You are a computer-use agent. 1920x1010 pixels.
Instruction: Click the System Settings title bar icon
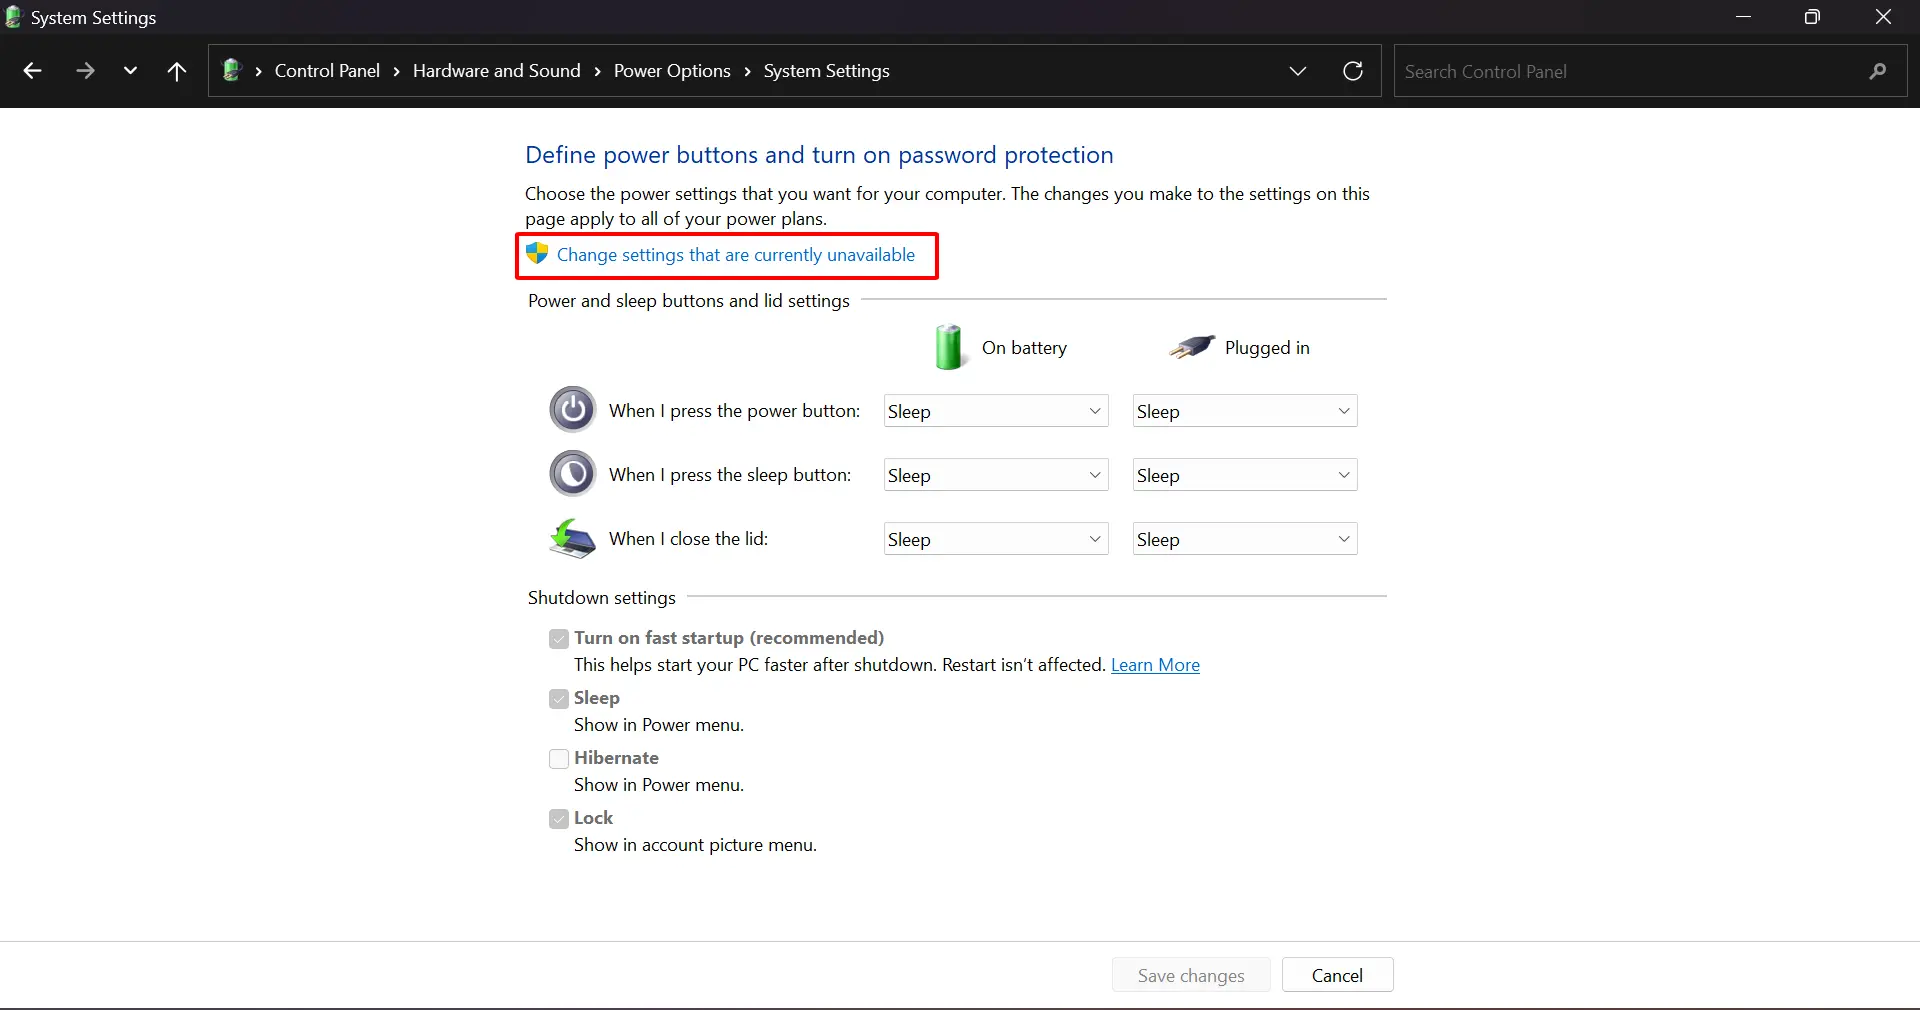click(x=13, y=17)
